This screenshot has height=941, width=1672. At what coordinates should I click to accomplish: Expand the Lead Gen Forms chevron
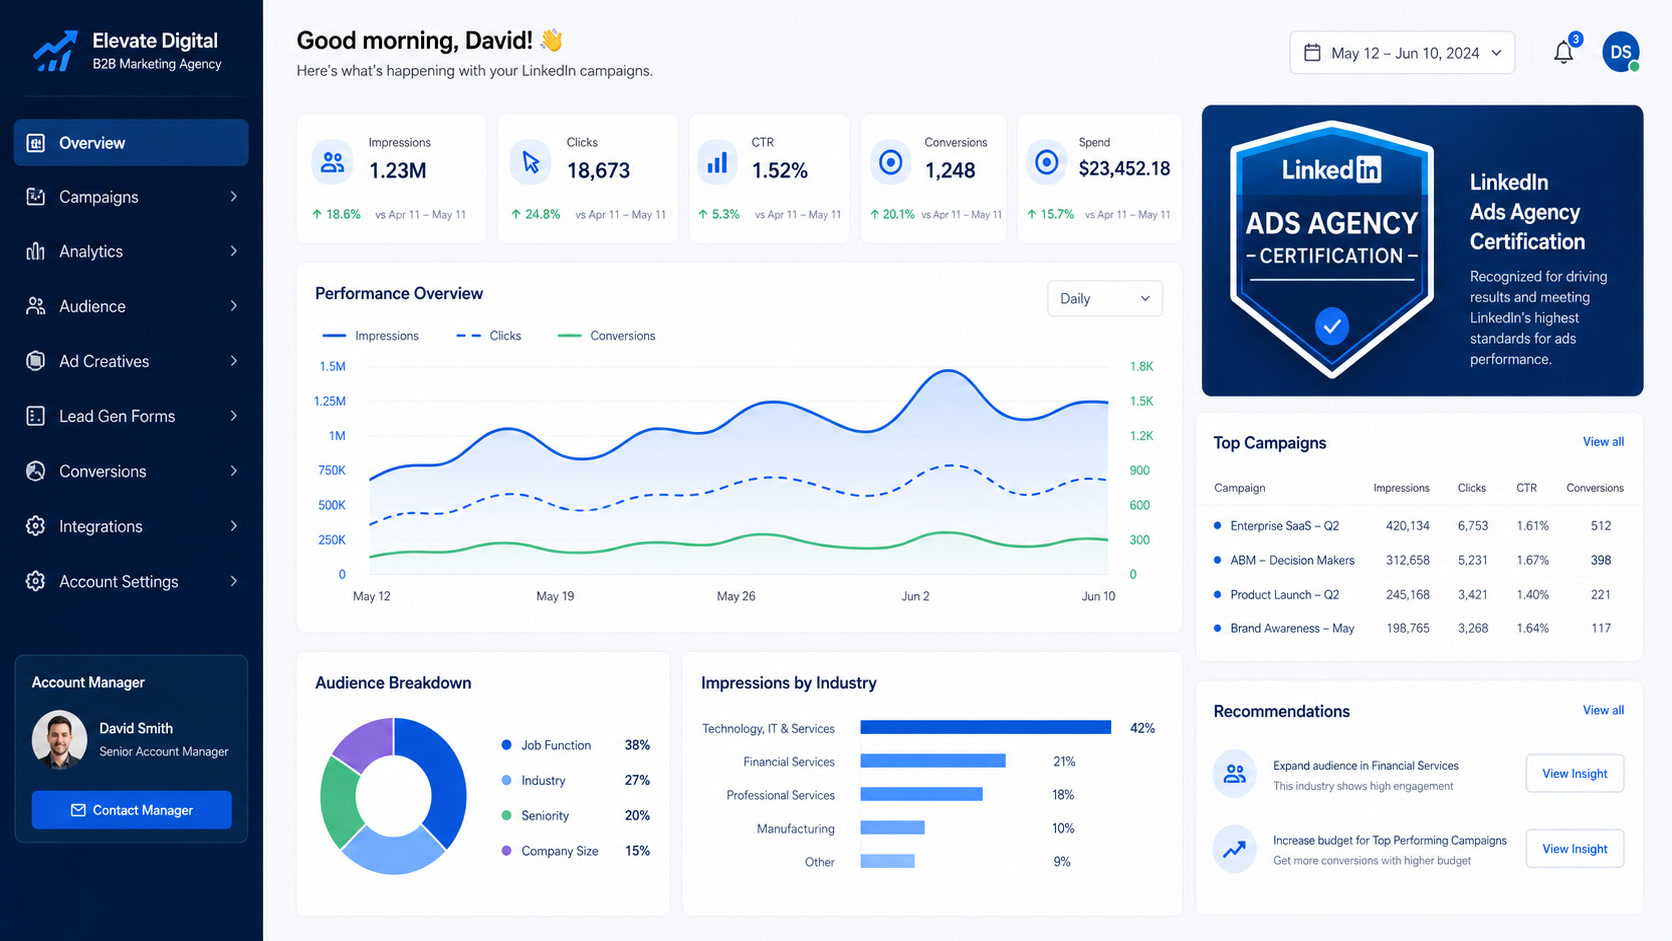(x=234, y=416)
